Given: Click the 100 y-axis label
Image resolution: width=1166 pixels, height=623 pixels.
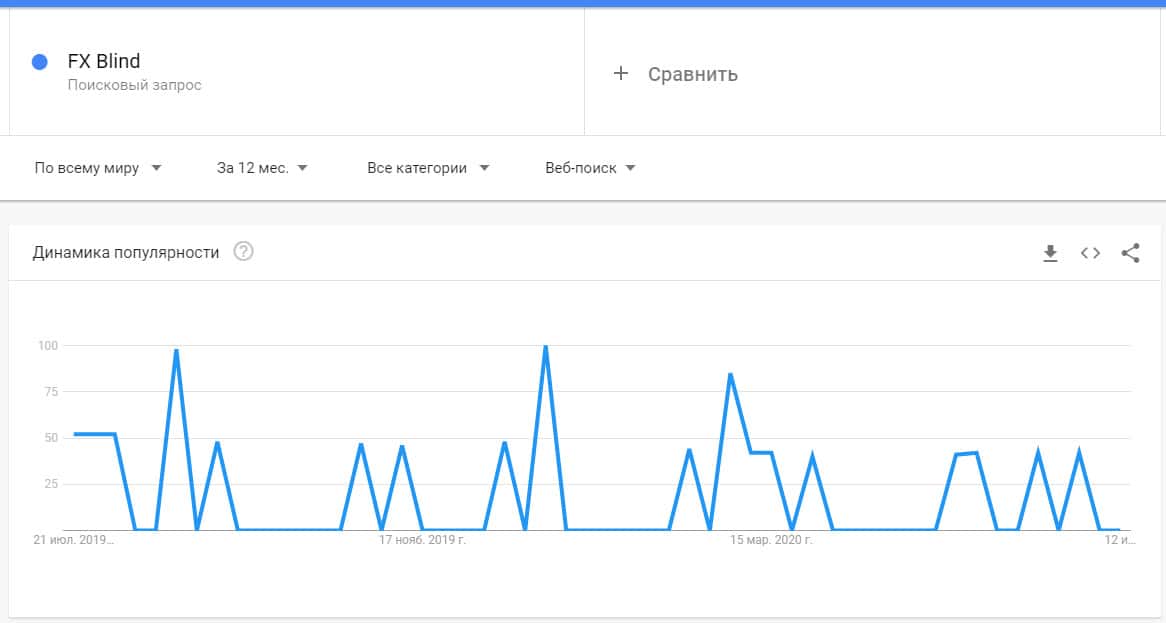Looking at the screenshot, I should pos(48,346).
